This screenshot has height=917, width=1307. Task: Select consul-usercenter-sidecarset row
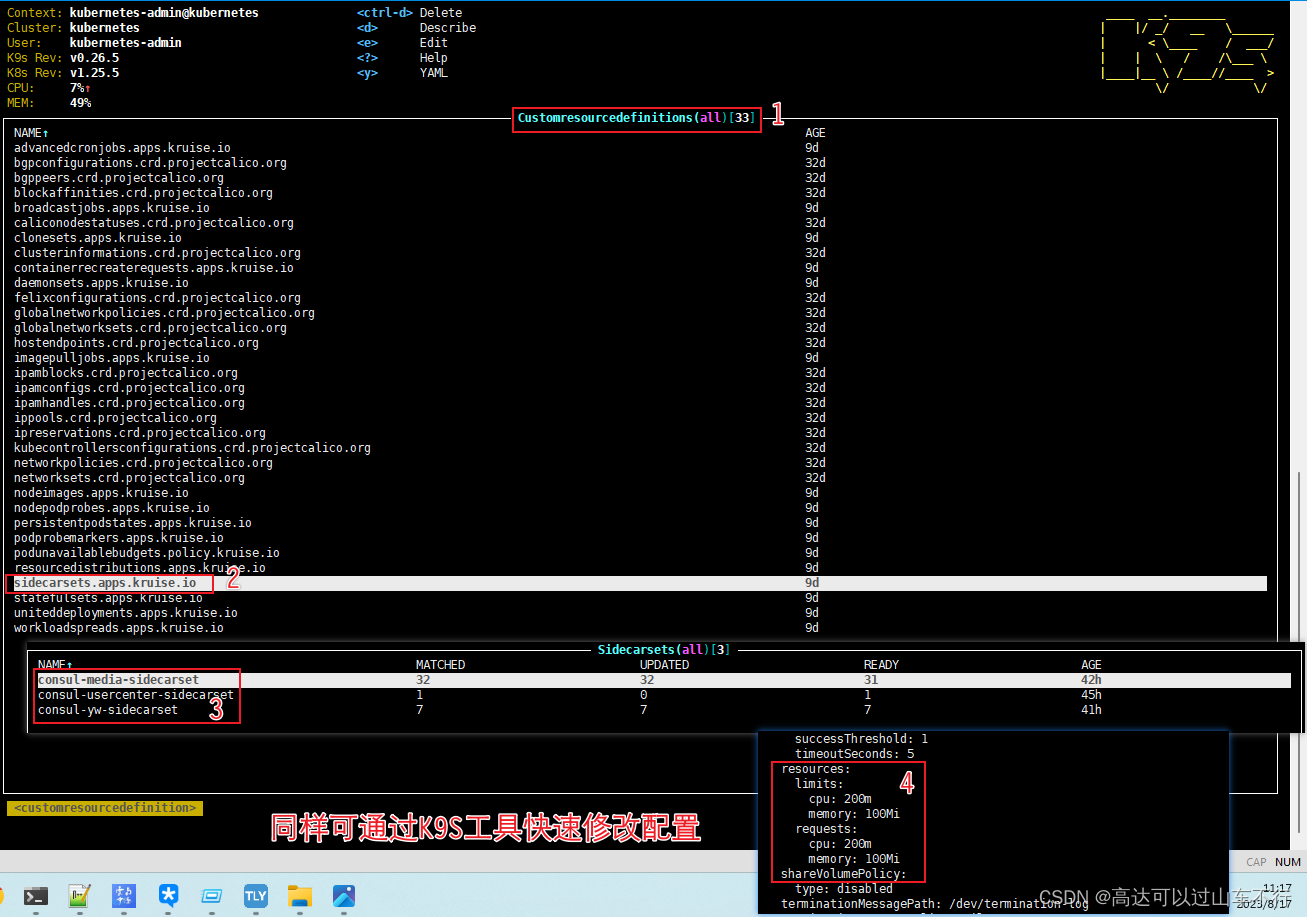click(x=664, y=695)
